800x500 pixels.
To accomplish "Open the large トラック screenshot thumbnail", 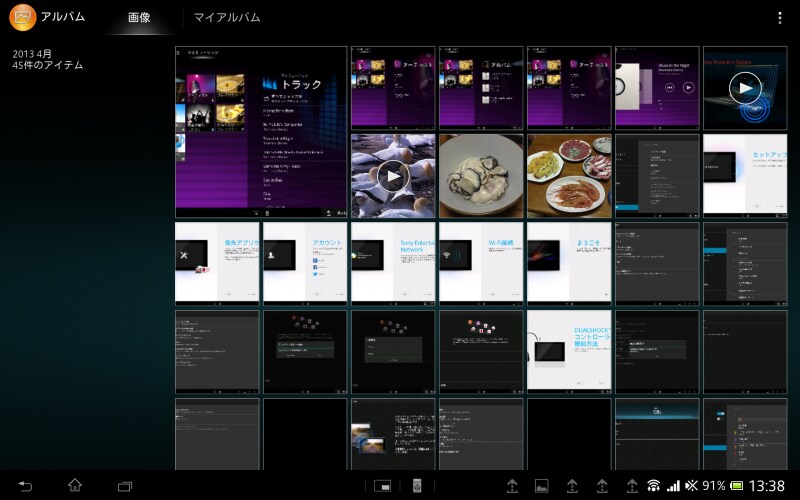I will (261, 132).
